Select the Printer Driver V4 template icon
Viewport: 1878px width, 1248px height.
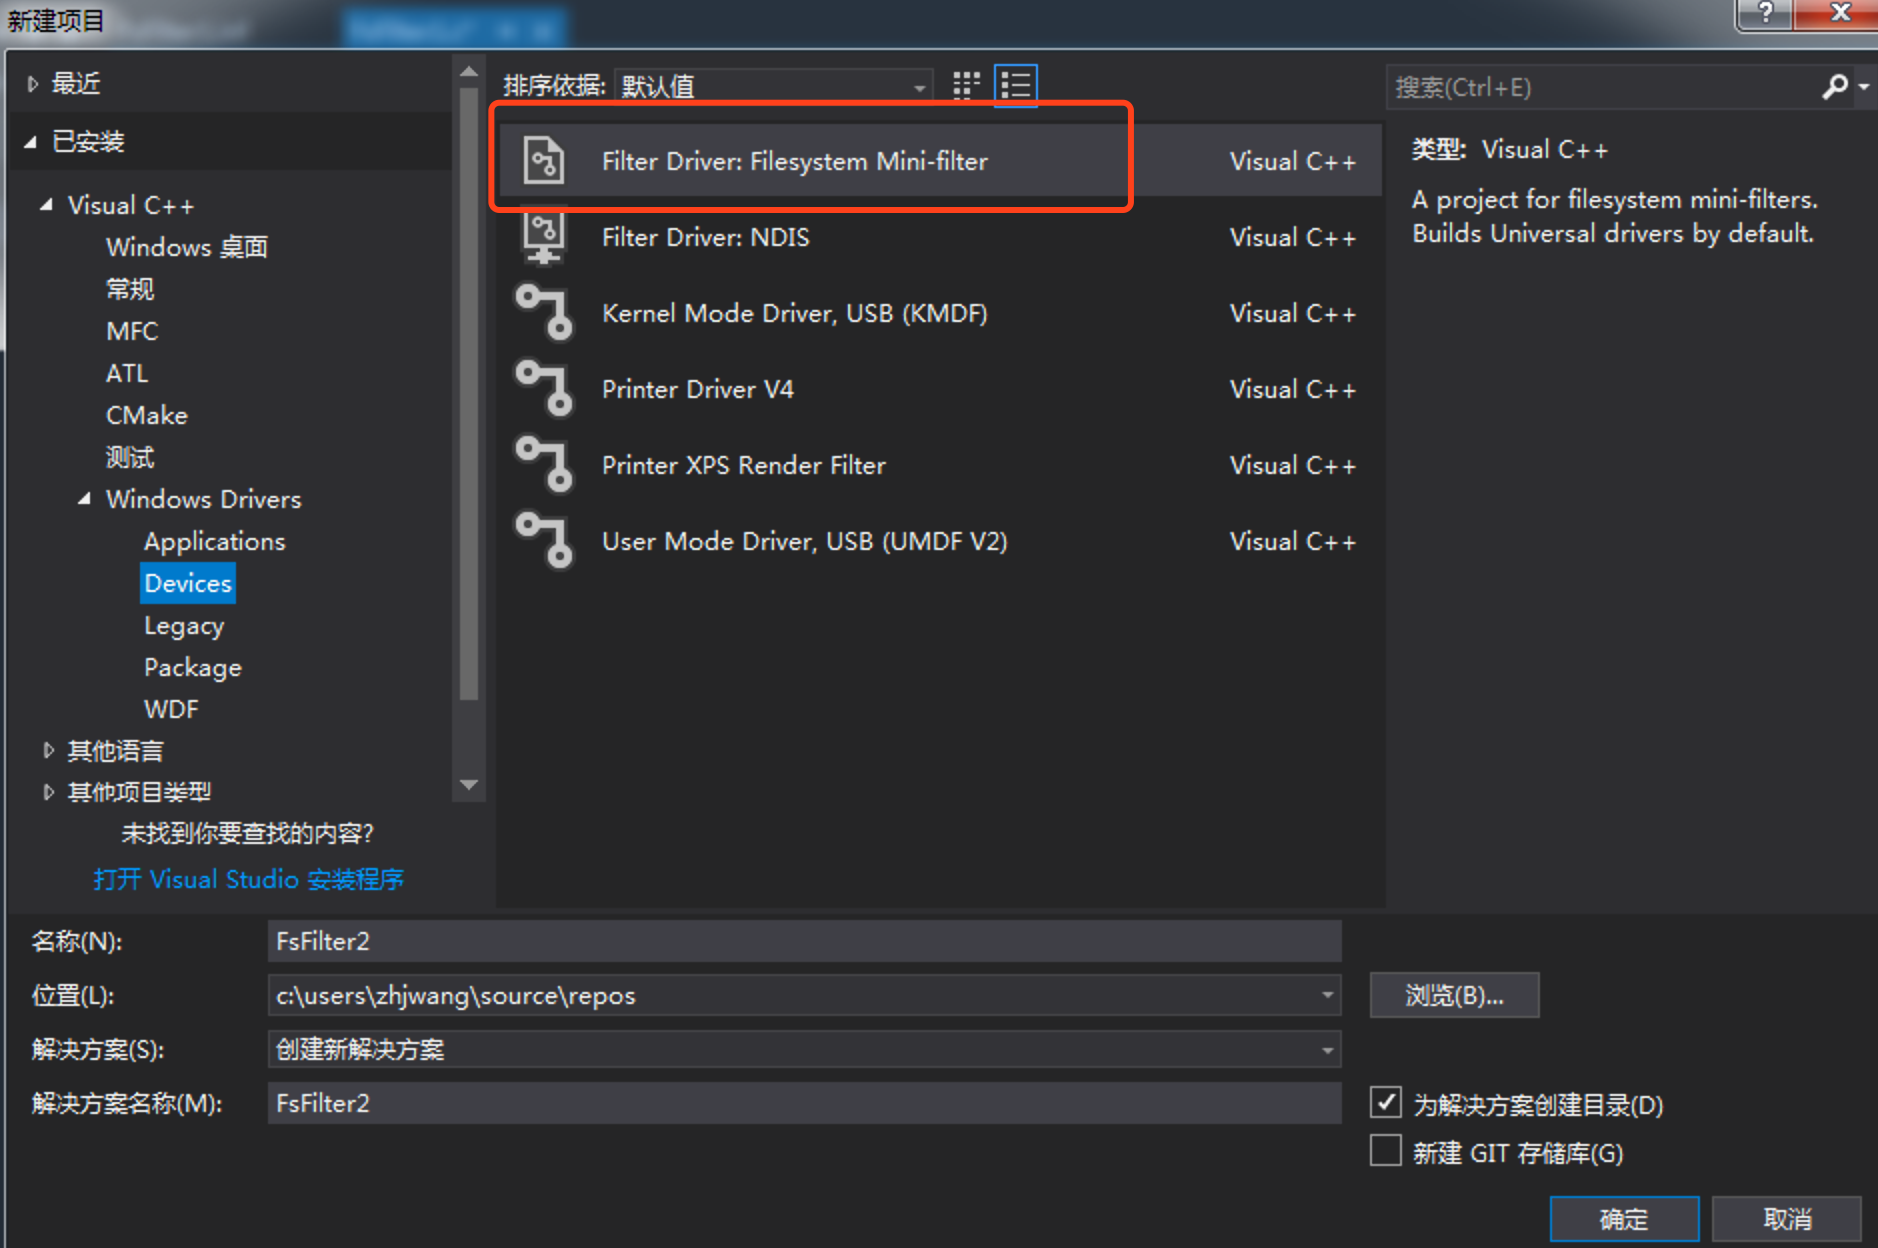click(544, 389)
